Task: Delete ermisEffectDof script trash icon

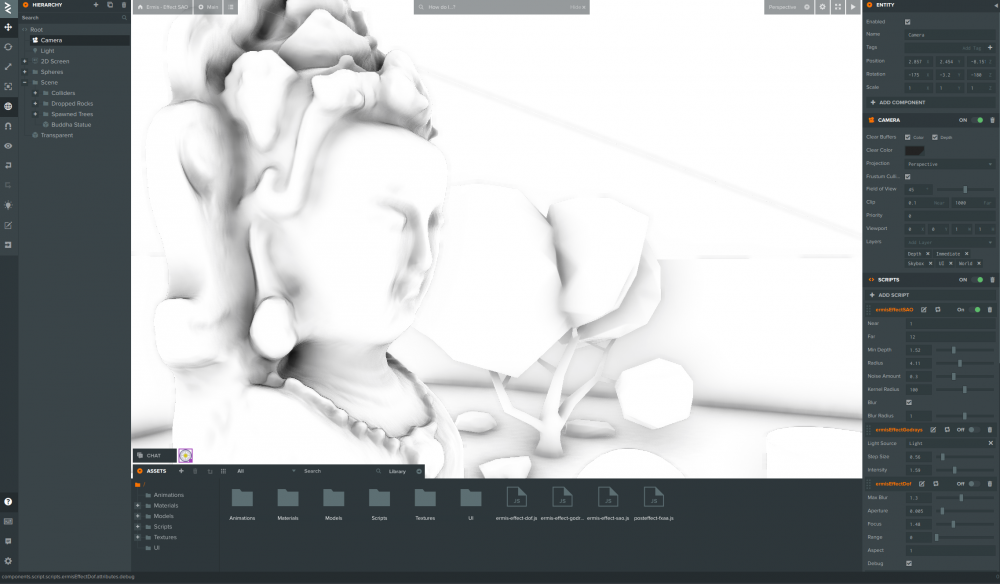Action: coord(990,484)
